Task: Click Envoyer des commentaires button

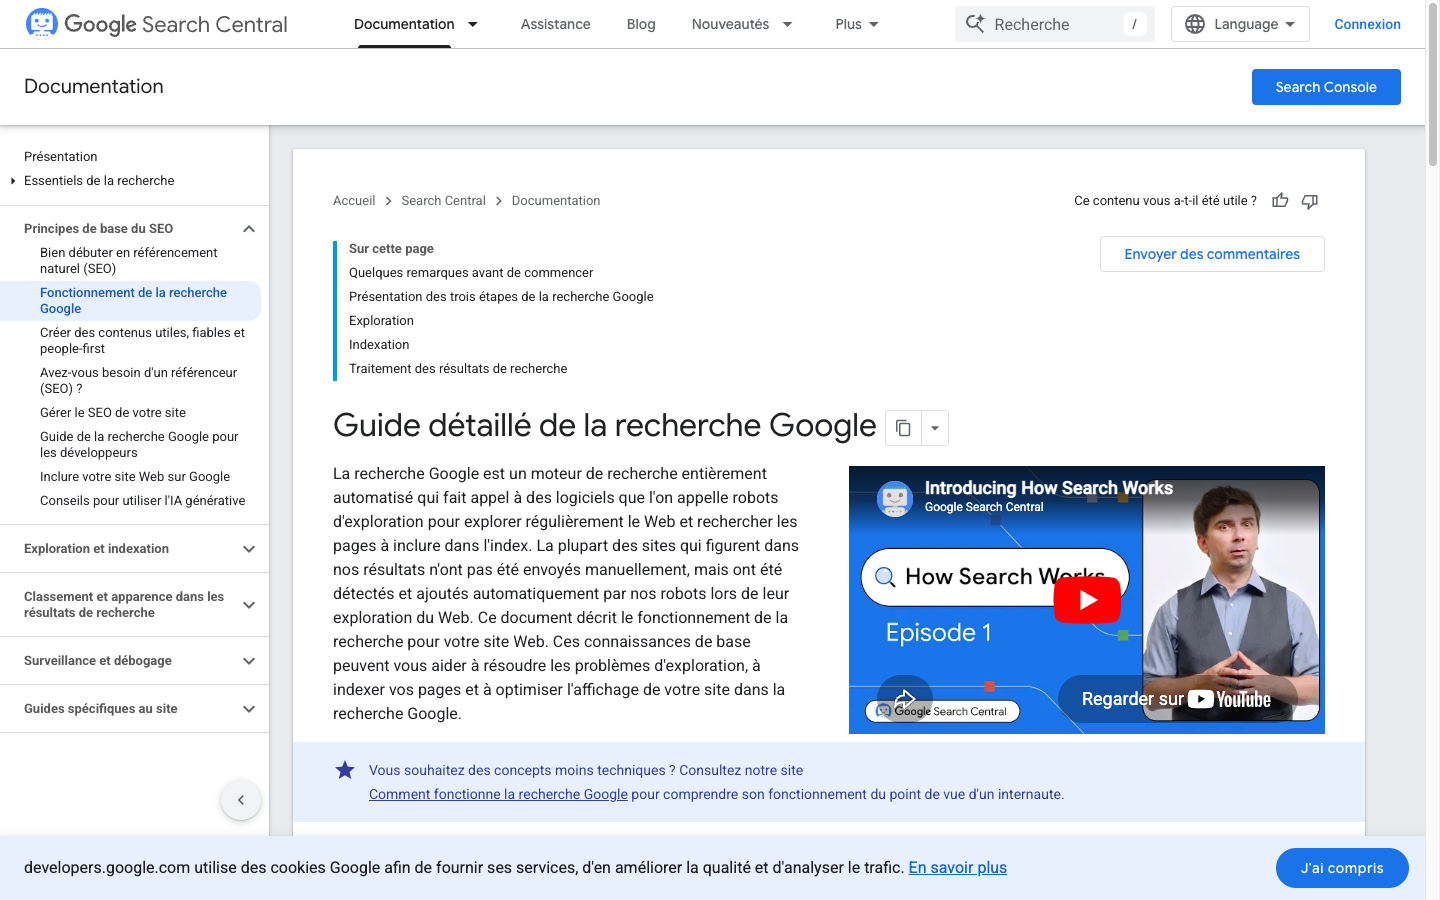Action: click(x=1212, y=254)
